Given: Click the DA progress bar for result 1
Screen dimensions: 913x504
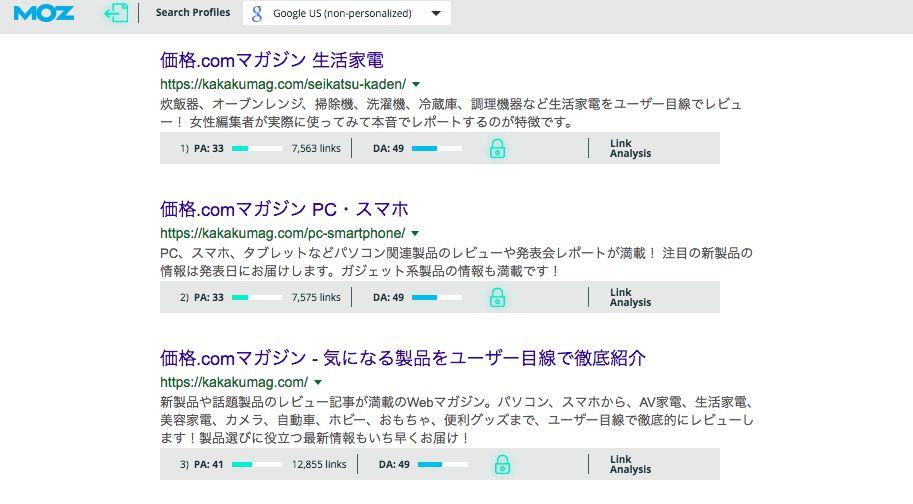Looking at the screenshot, I should [x=437, y=148].
